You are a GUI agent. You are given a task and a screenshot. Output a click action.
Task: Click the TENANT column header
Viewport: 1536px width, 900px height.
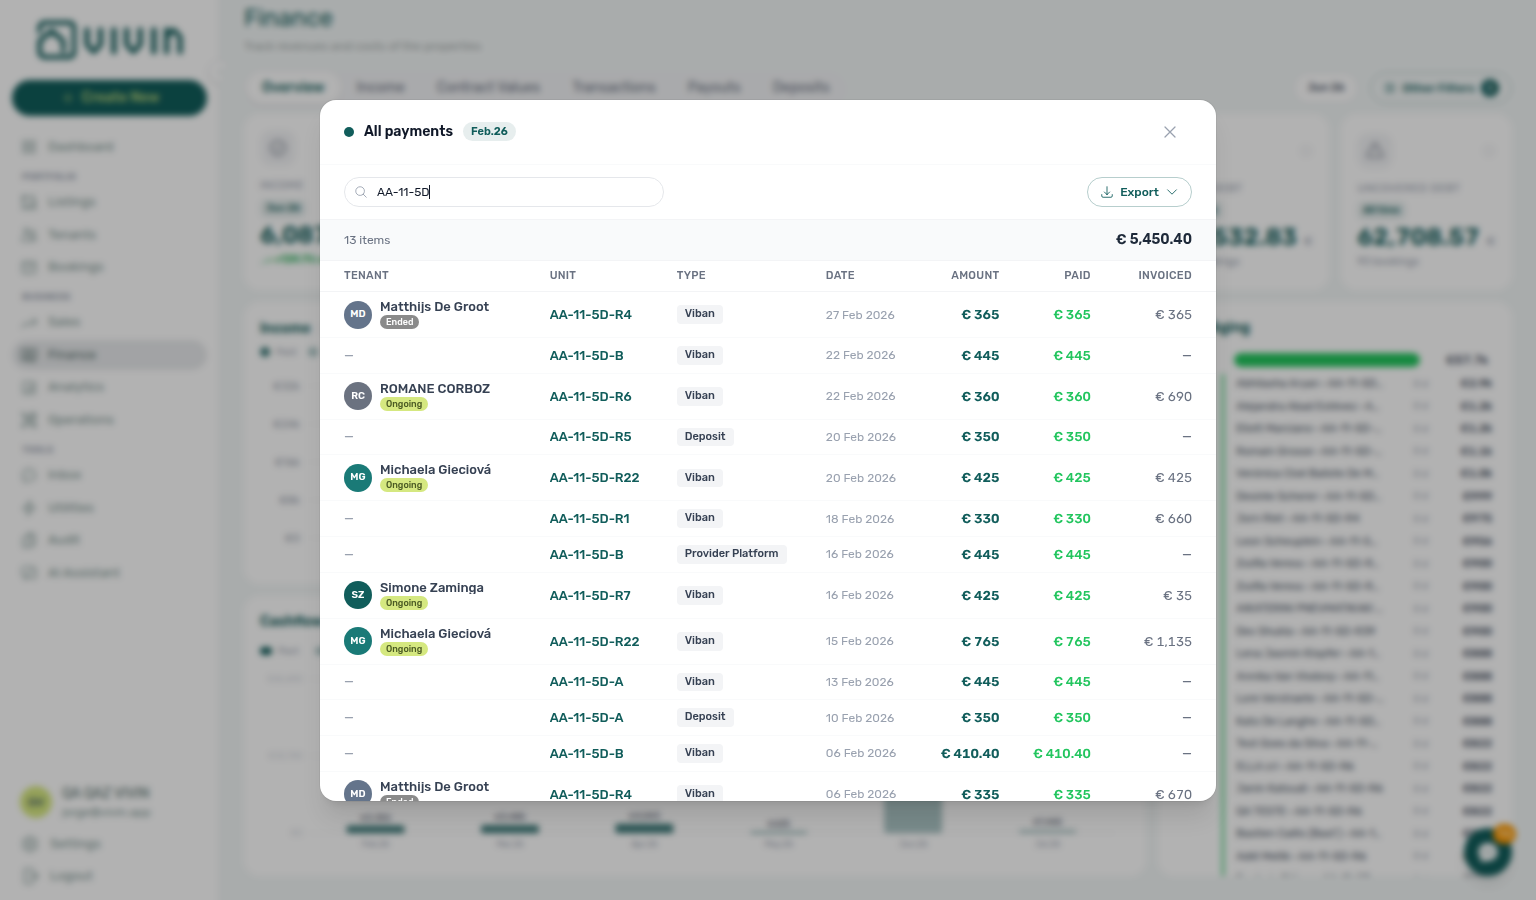click(366, 275)
